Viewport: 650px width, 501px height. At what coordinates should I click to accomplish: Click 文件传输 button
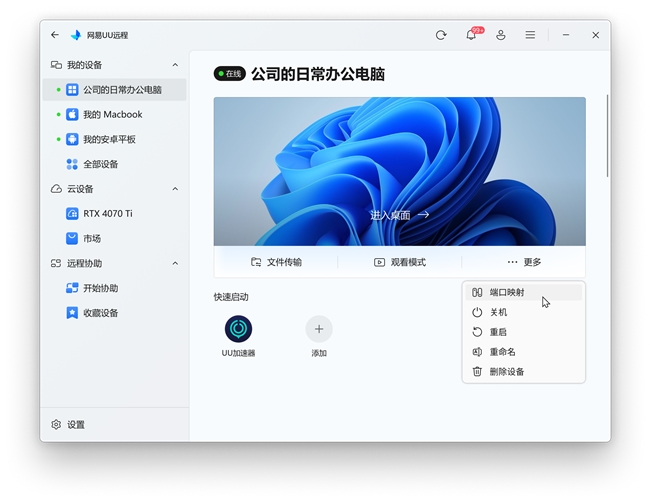276,262
